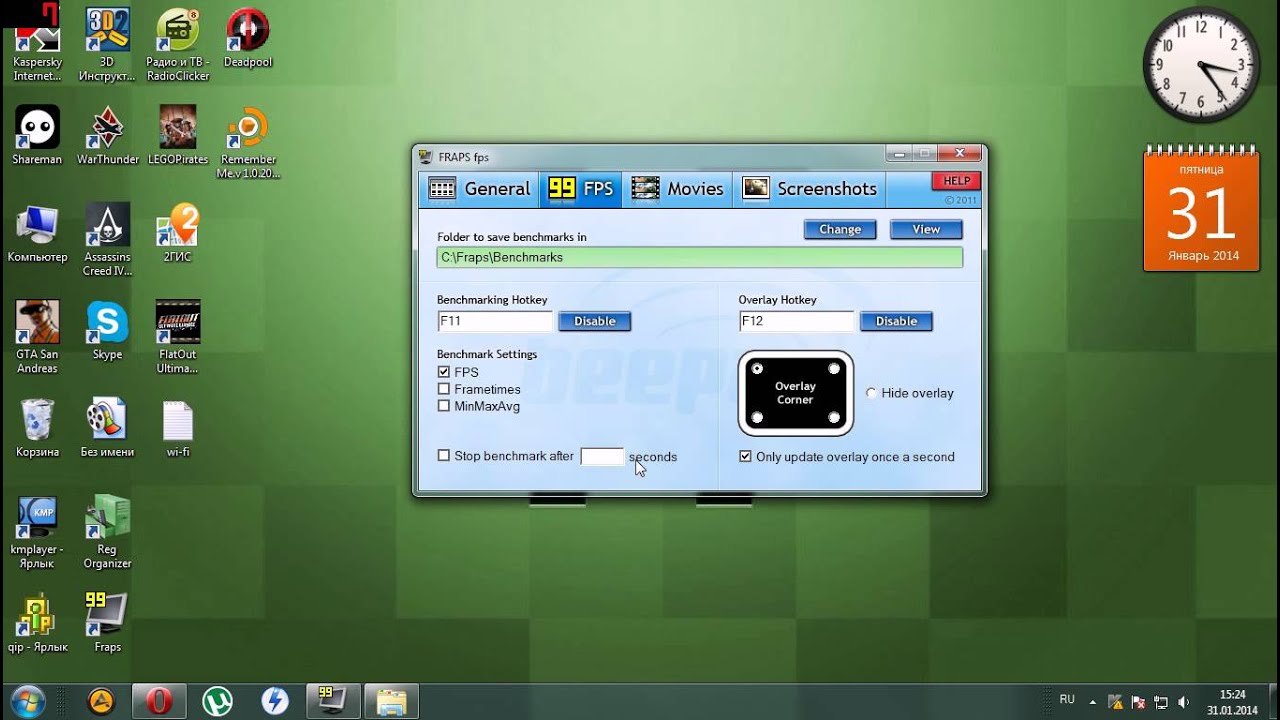Launch Assassins Creed IV shortcut
This screenshot has height=720, width=1280.
[x=107, y=241]
